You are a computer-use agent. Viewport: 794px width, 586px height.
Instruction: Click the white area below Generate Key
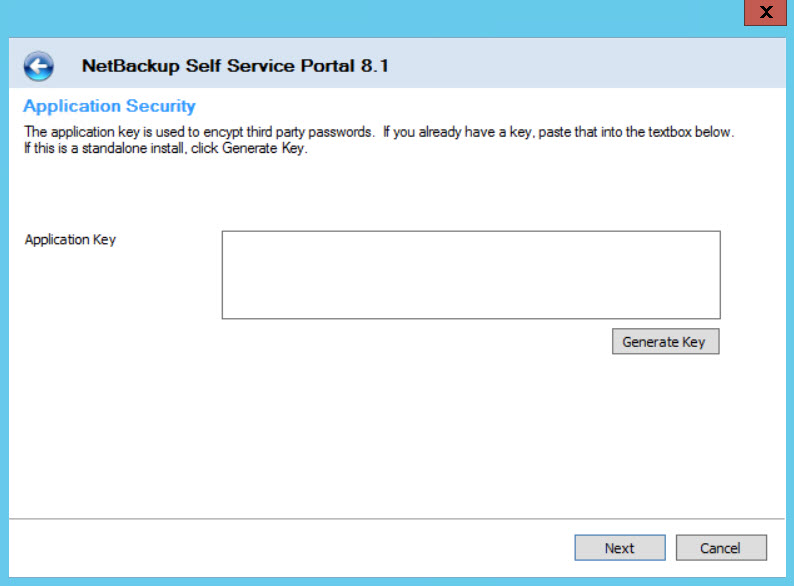point(397,436)
